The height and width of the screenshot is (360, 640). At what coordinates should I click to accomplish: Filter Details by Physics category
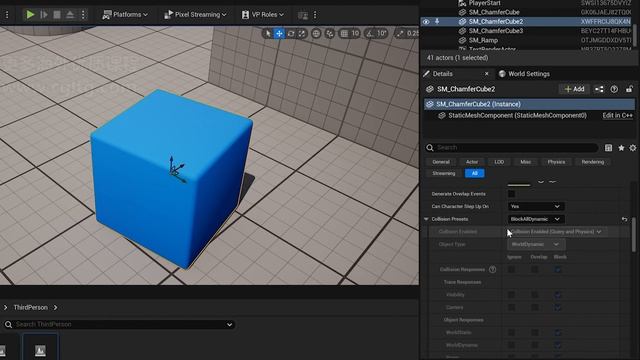pos(556,162)
